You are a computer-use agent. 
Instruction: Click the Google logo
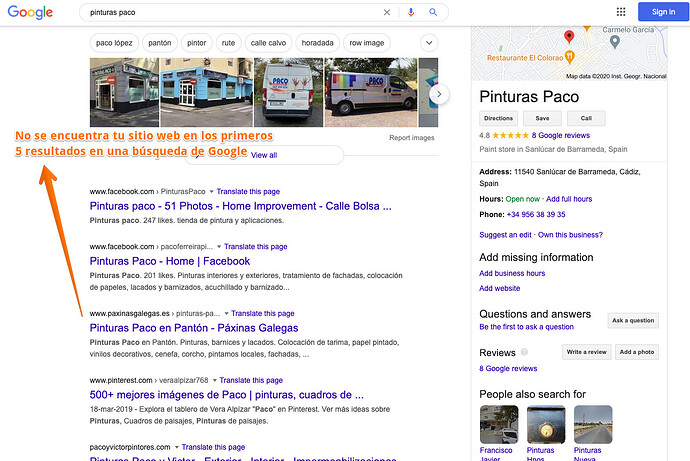tap(30, 12)
